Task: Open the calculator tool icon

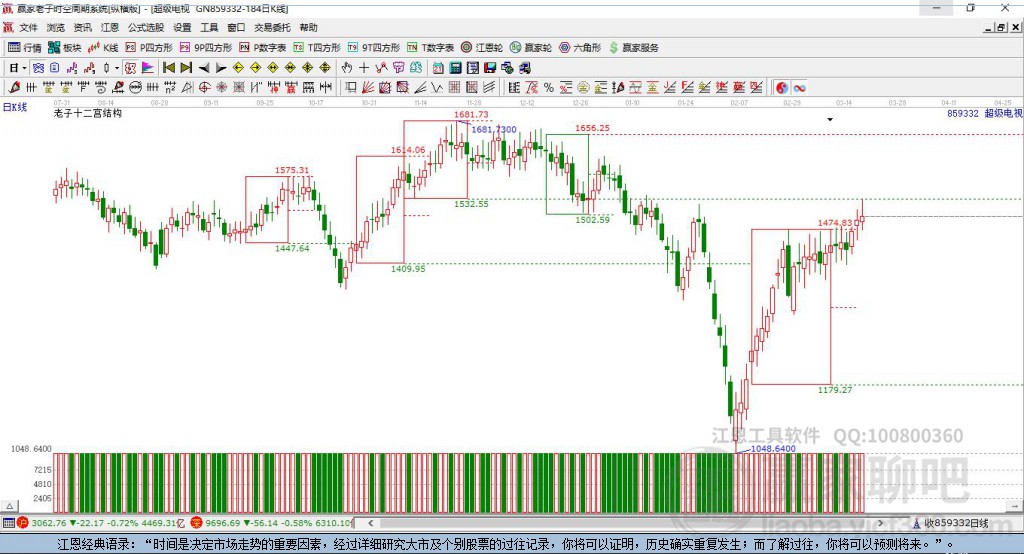Action: (455, 68)
